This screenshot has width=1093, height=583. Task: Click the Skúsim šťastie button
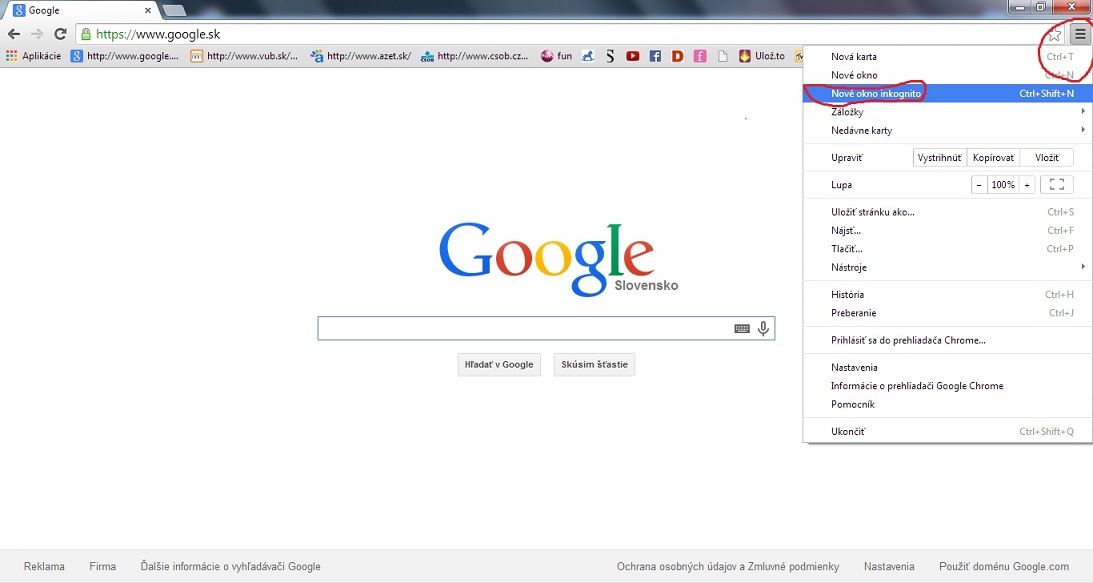pos(594,365)
